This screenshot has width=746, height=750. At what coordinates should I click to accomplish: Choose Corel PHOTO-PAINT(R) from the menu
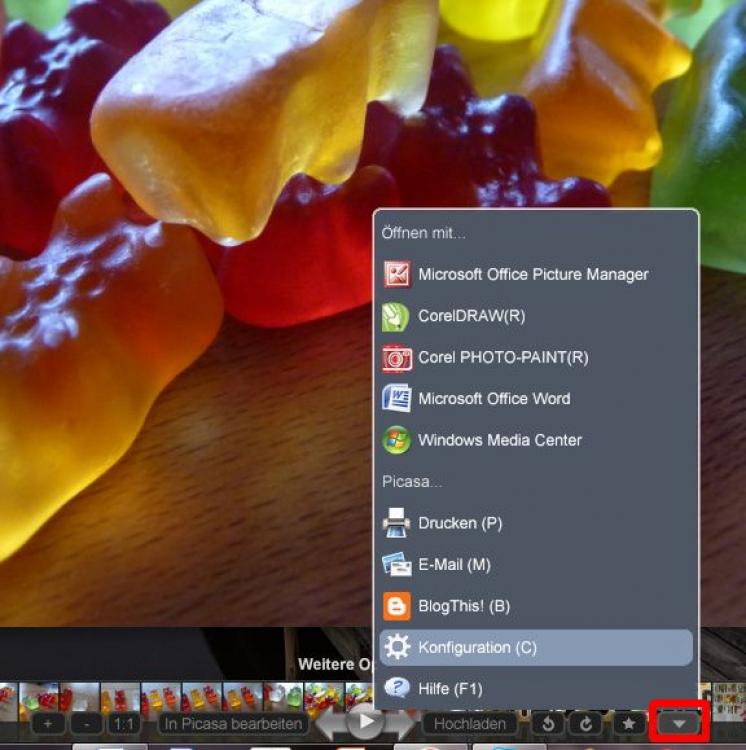point(503,357)
